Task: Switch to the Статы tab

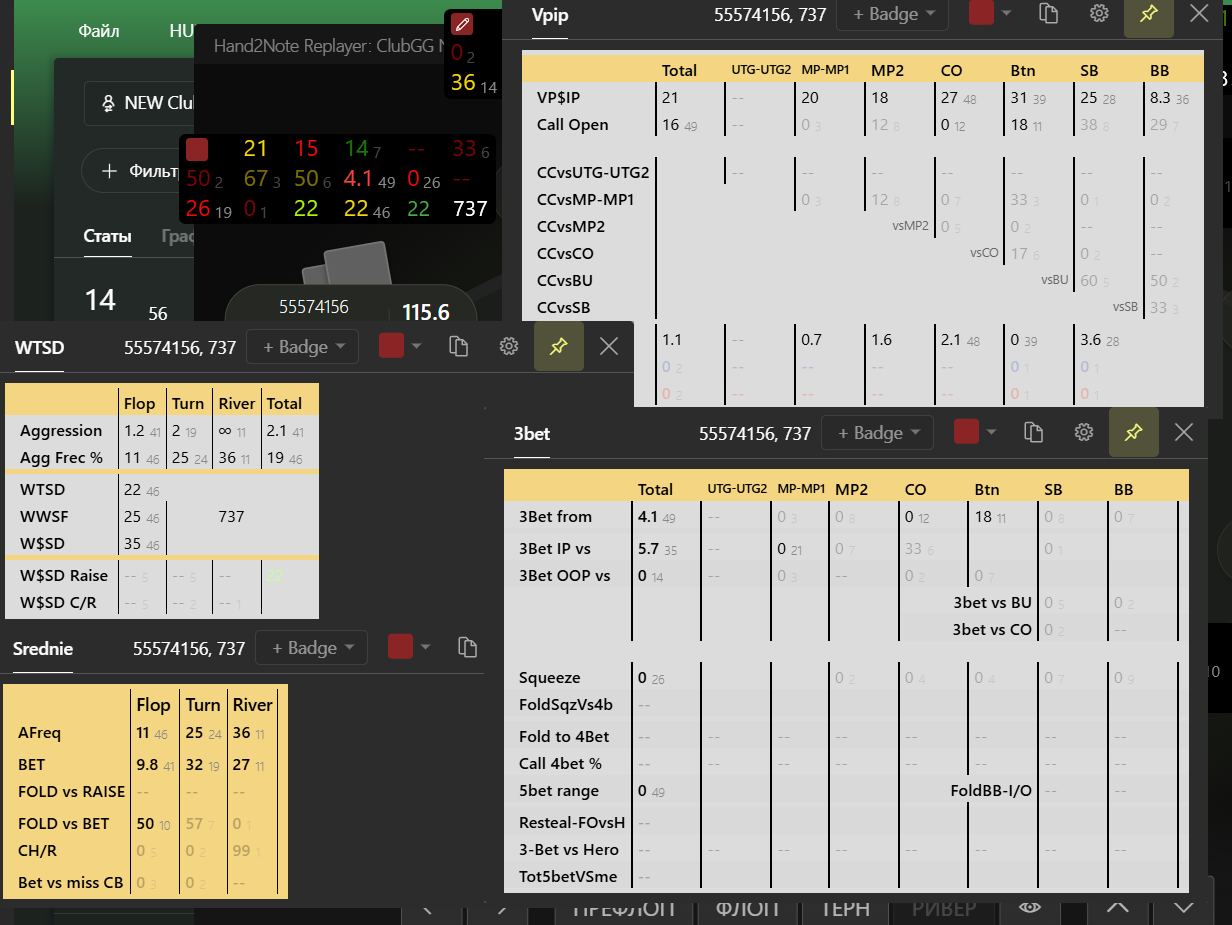Action: (108, 237)
